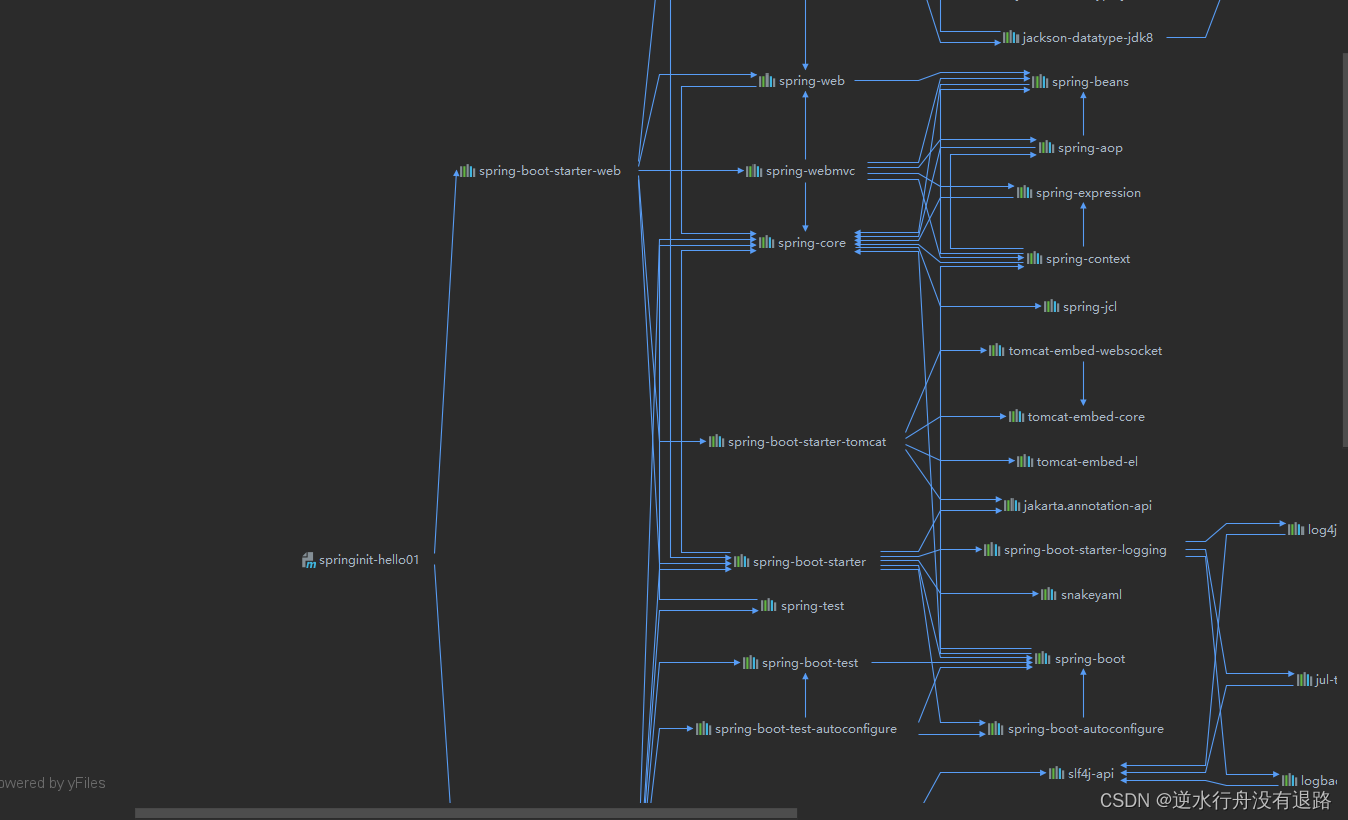
Task: Select the spring-boot-test-autoconfigure node label
Action: pos(806,729)
